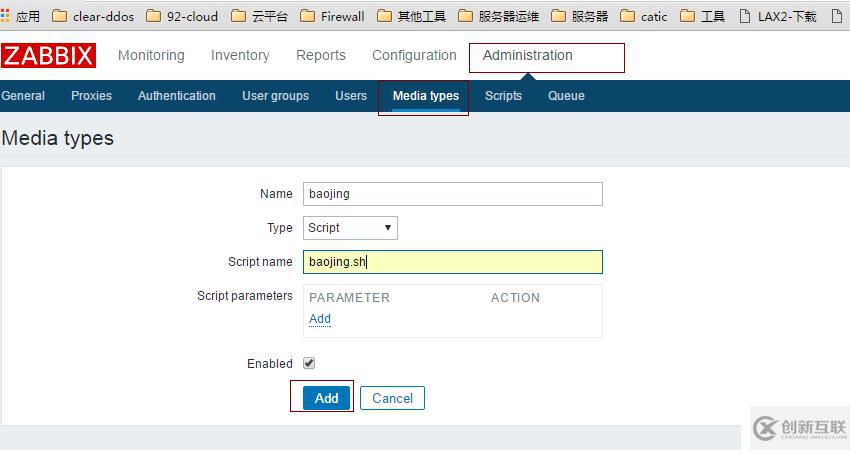Open the 服务器 bookmark folder
The width and height of the screenshot is (850, 450).
click(579, 17)
